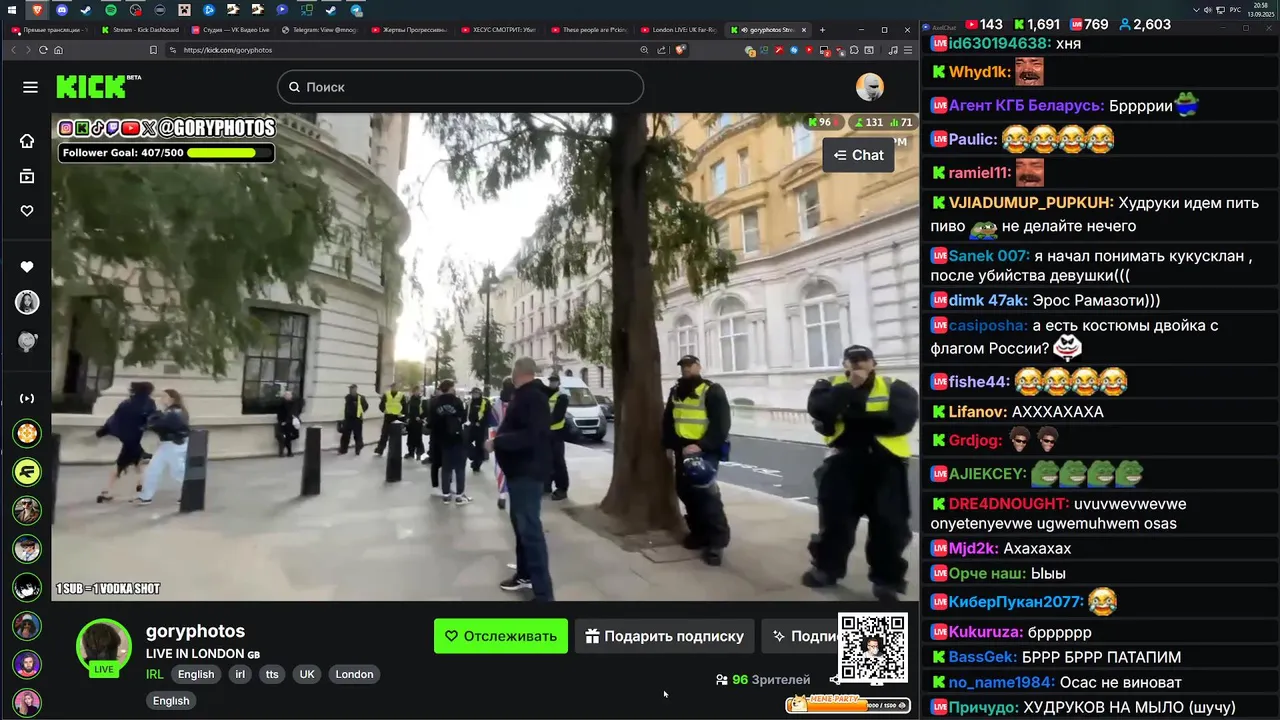Open a new browser tab with plus
The width and height of the screenshot is (1280, 720).
click(x=823, y=30)
